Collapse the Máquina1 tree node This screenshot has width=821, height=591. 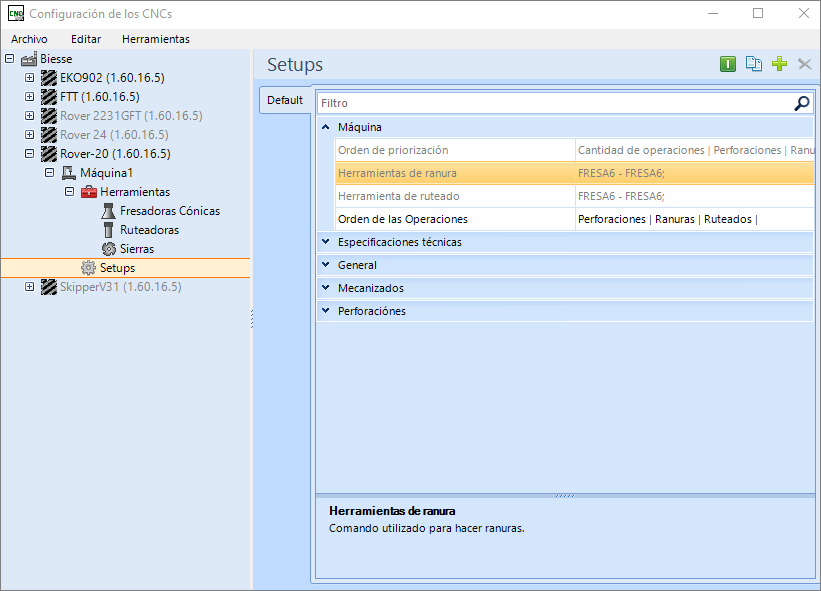coord(49,172)
